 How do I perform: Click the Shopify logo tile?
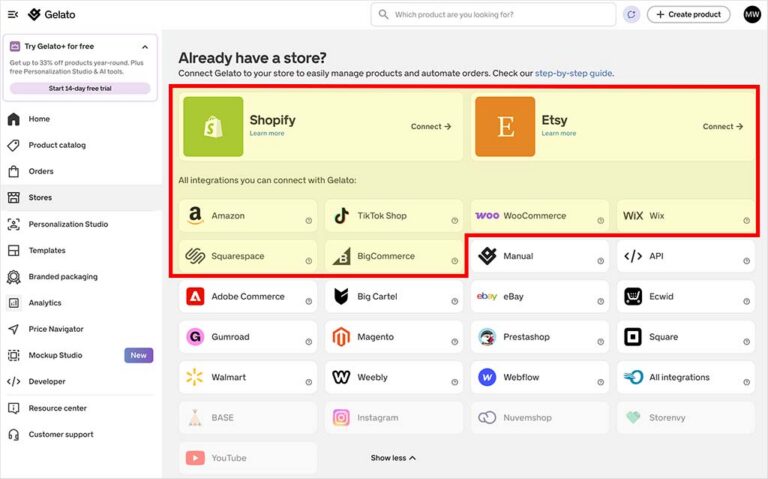[x=213, y=126]
